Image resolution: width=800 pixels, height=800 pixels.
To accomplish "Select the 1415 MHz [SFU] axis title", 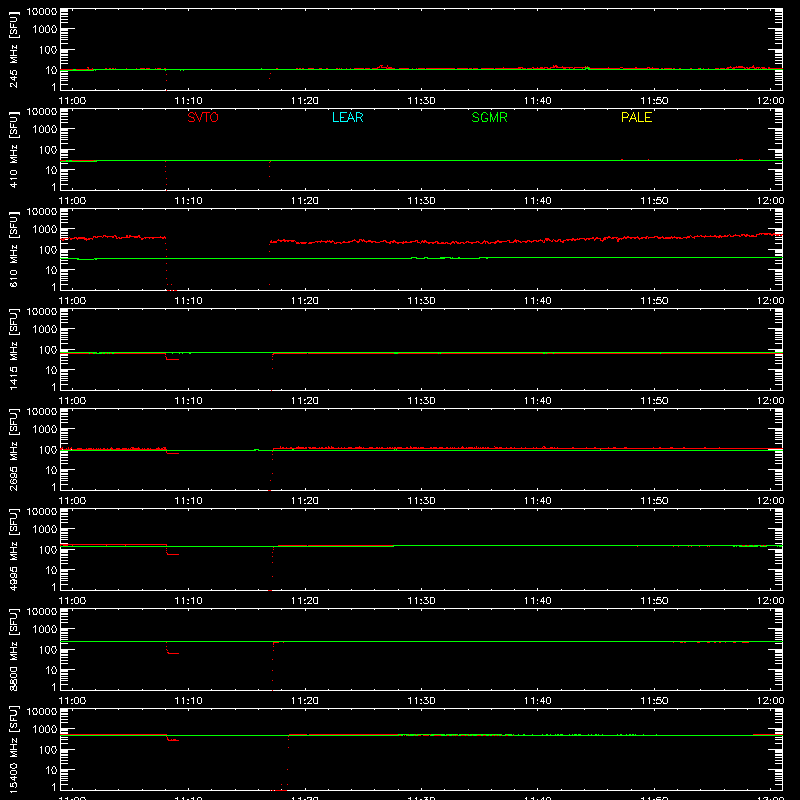I will coord(14,350).
